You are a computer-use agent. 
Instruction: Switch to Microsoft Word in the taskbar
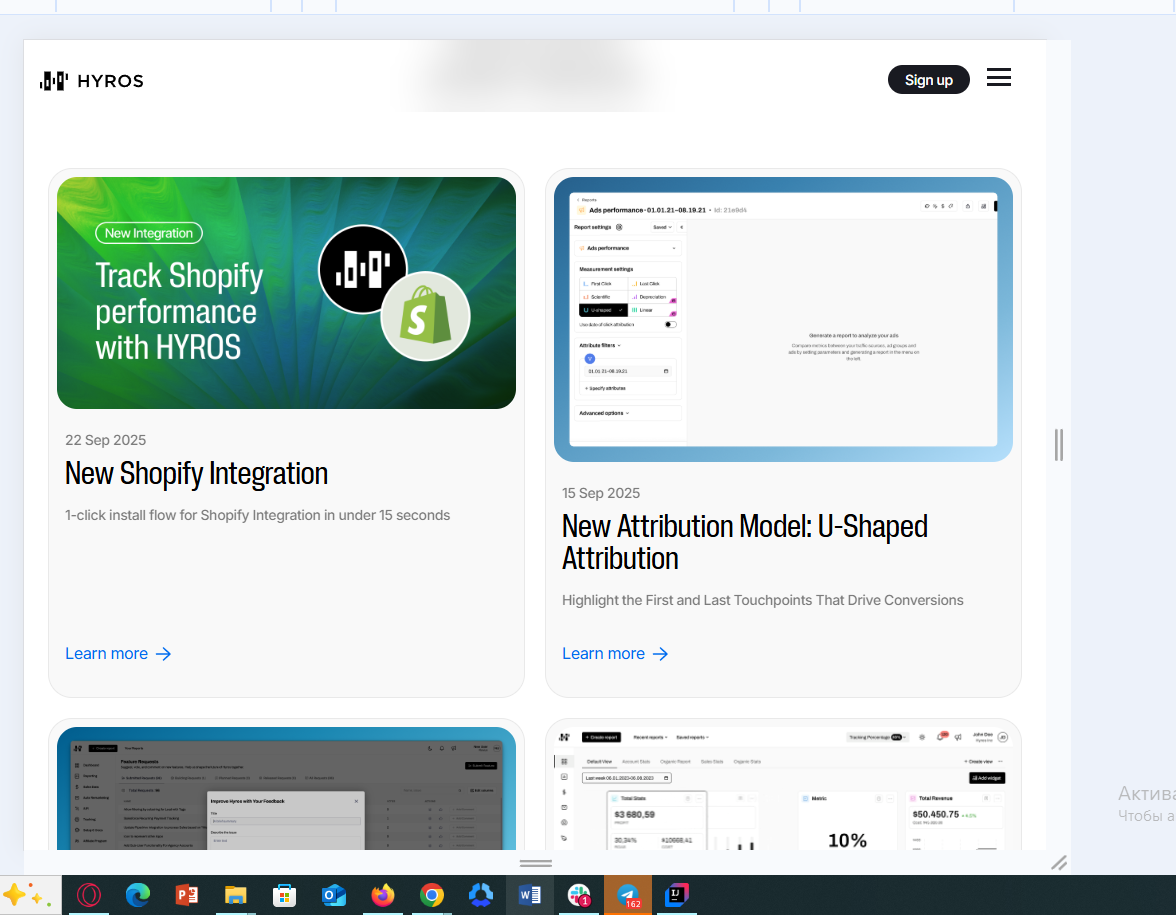[x=530, y=895]
